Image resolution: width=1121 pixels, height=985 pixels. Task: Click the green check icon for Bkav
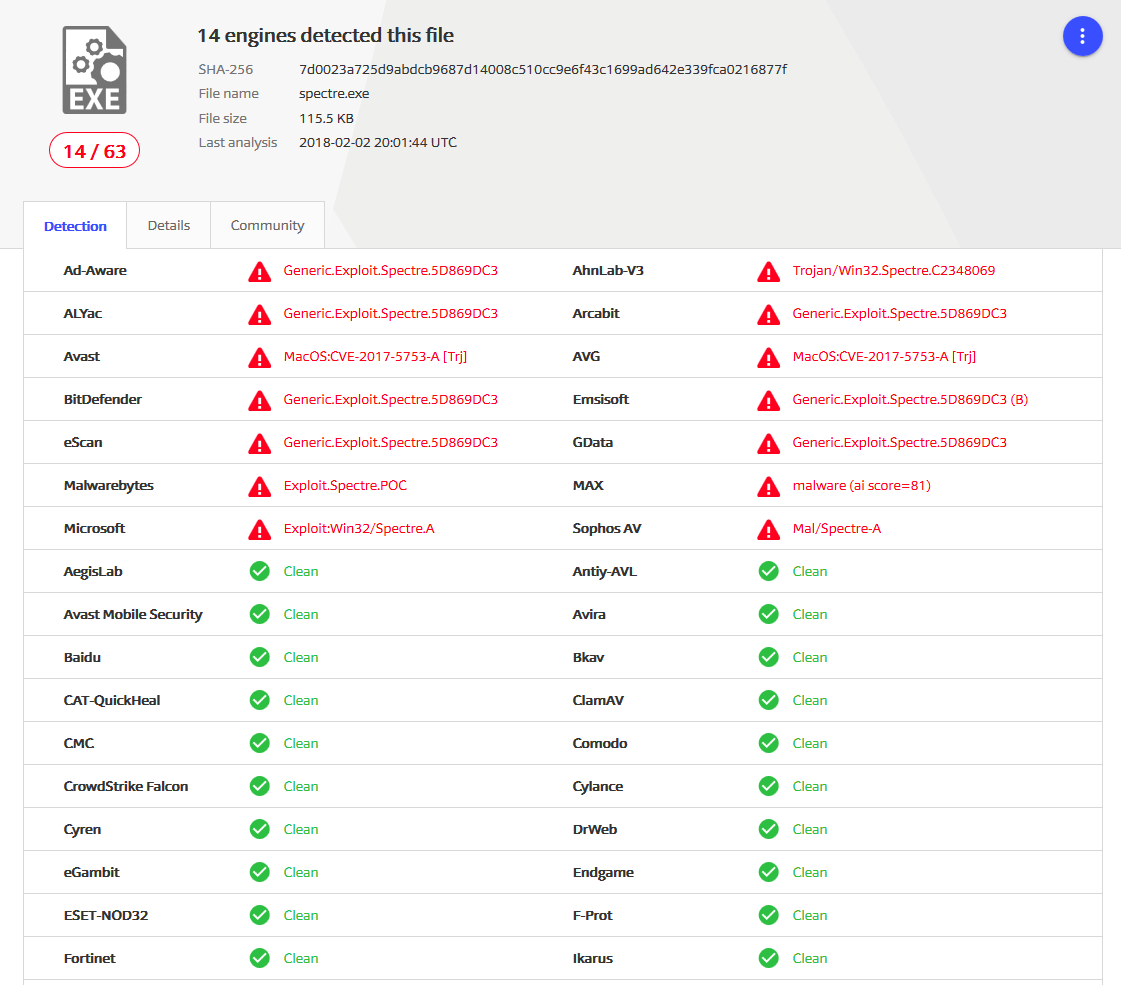769,657
